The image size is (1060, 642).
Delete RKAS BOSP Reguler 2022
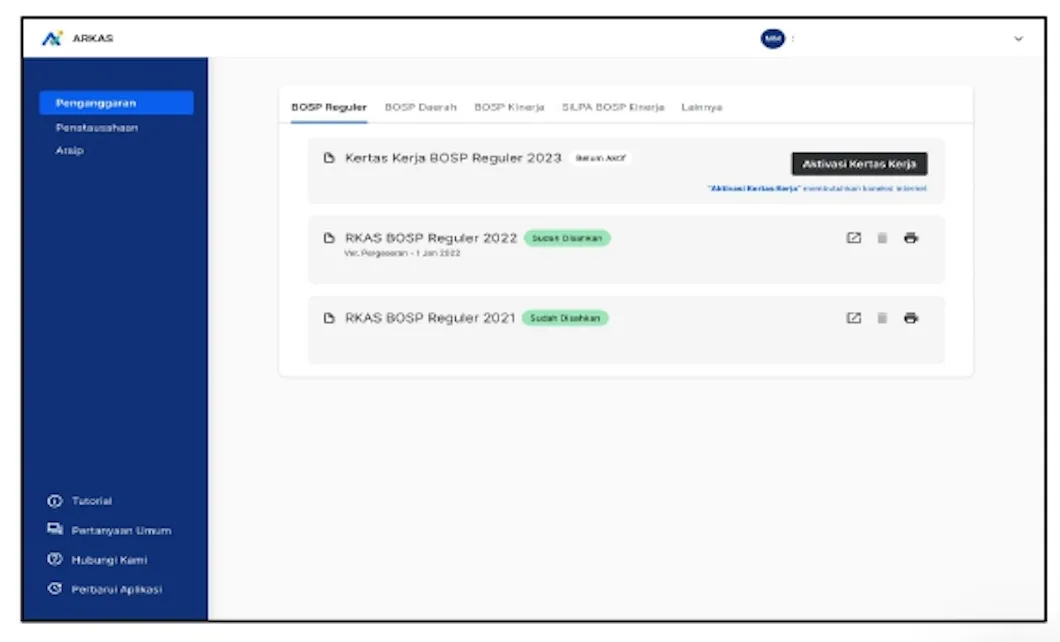point(882,238)
